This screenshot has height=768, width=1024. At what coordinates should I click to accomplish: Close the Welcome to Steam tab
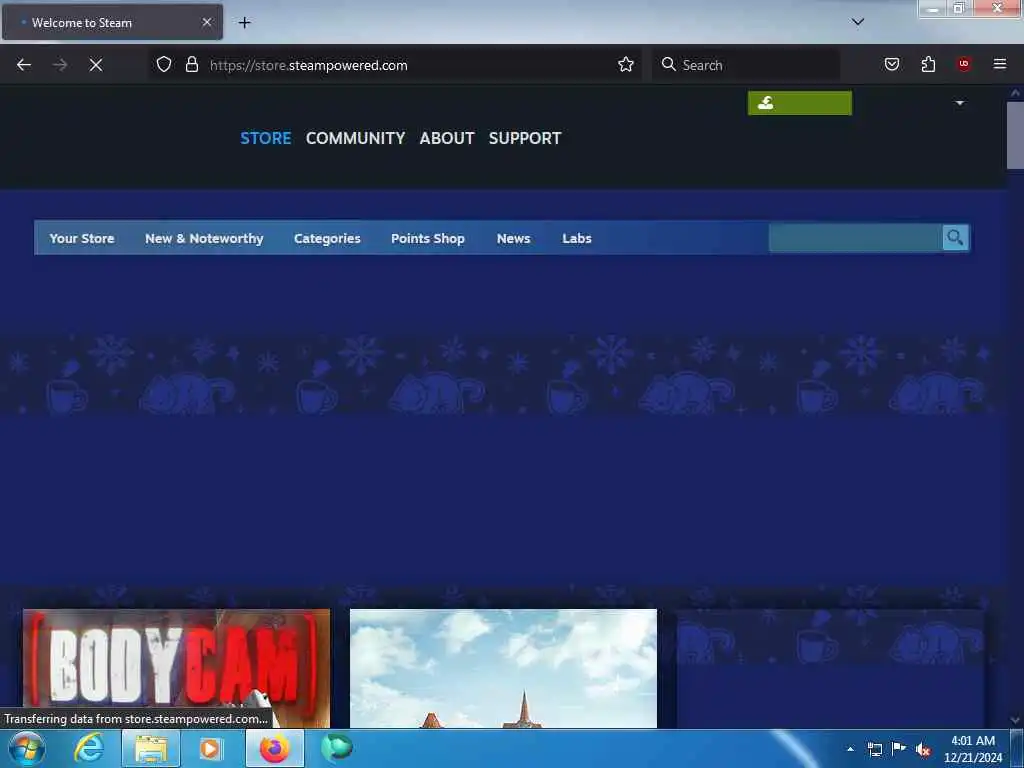click(x=207, y=22)
